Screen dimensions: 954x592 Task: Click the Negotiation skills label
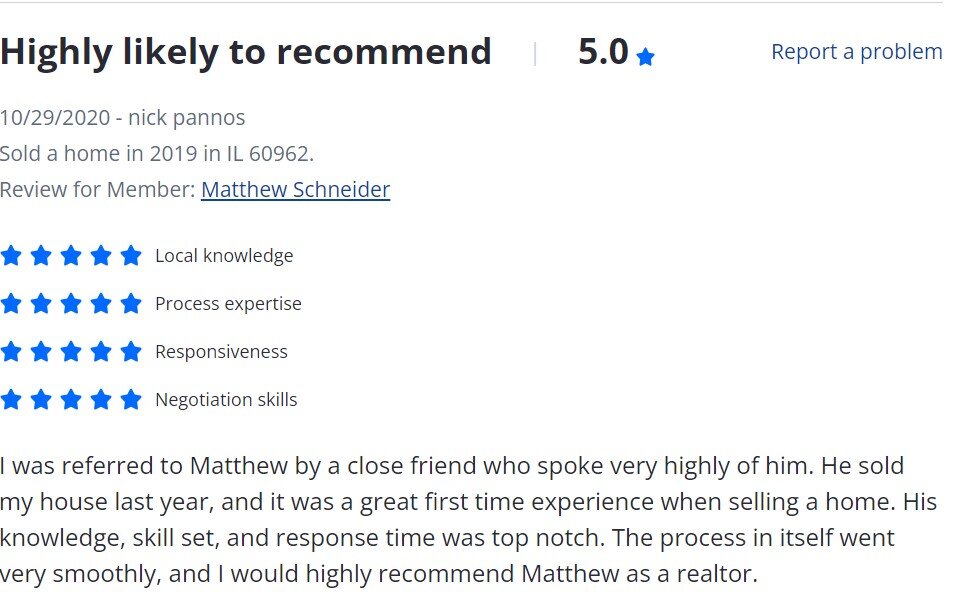click(x=226, y=400)
